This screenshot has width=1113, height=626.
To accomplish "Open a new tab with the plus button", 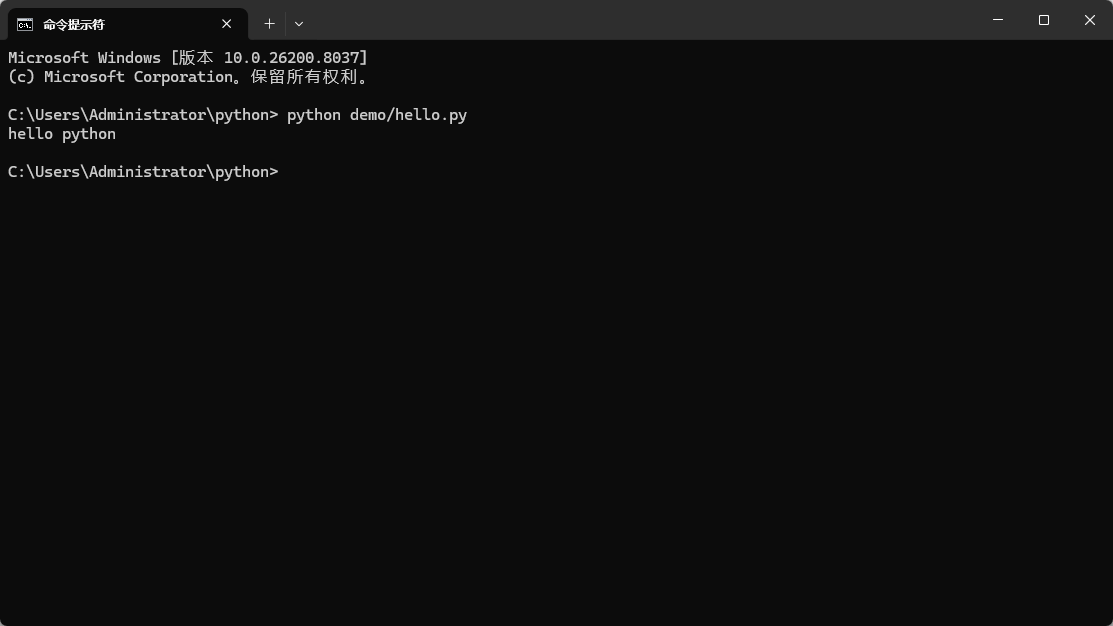I will (x=269, y=24).
